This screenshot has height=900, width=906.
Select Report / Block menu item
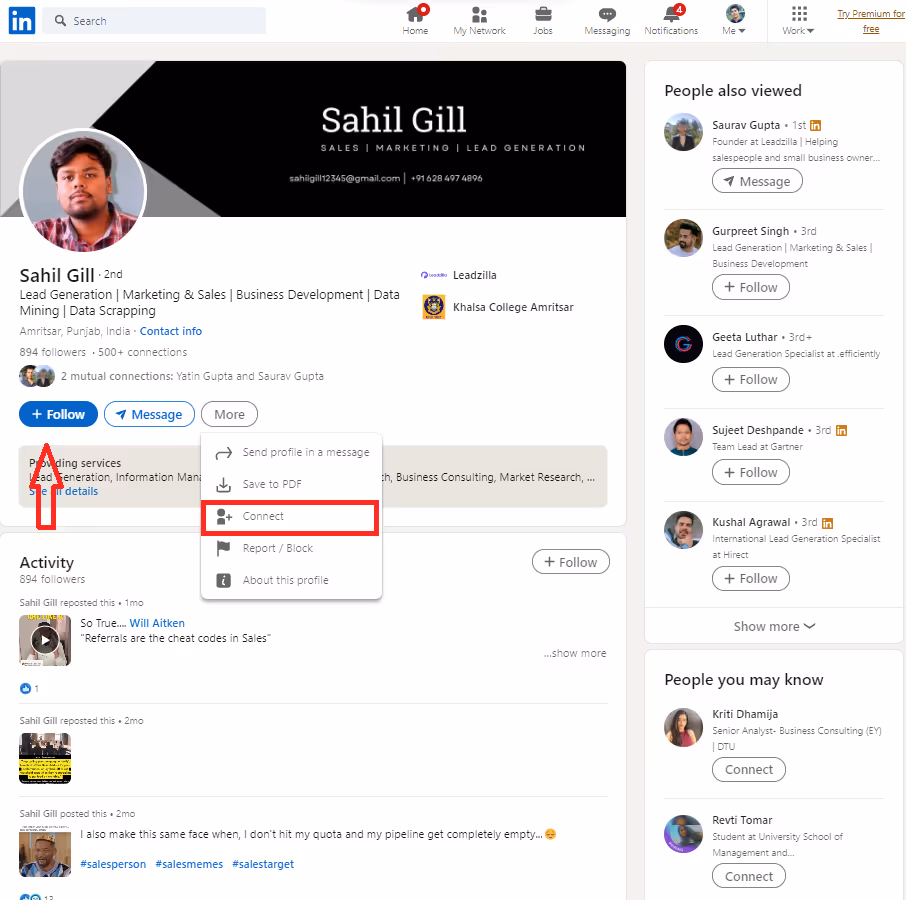pos(291,548)
